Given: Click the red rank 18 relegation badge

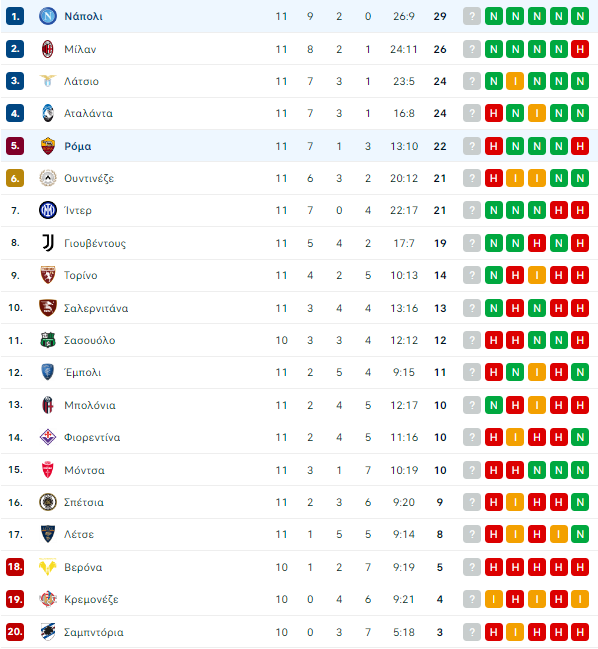Looking at the screenshot, I should [x=15, y=567].
